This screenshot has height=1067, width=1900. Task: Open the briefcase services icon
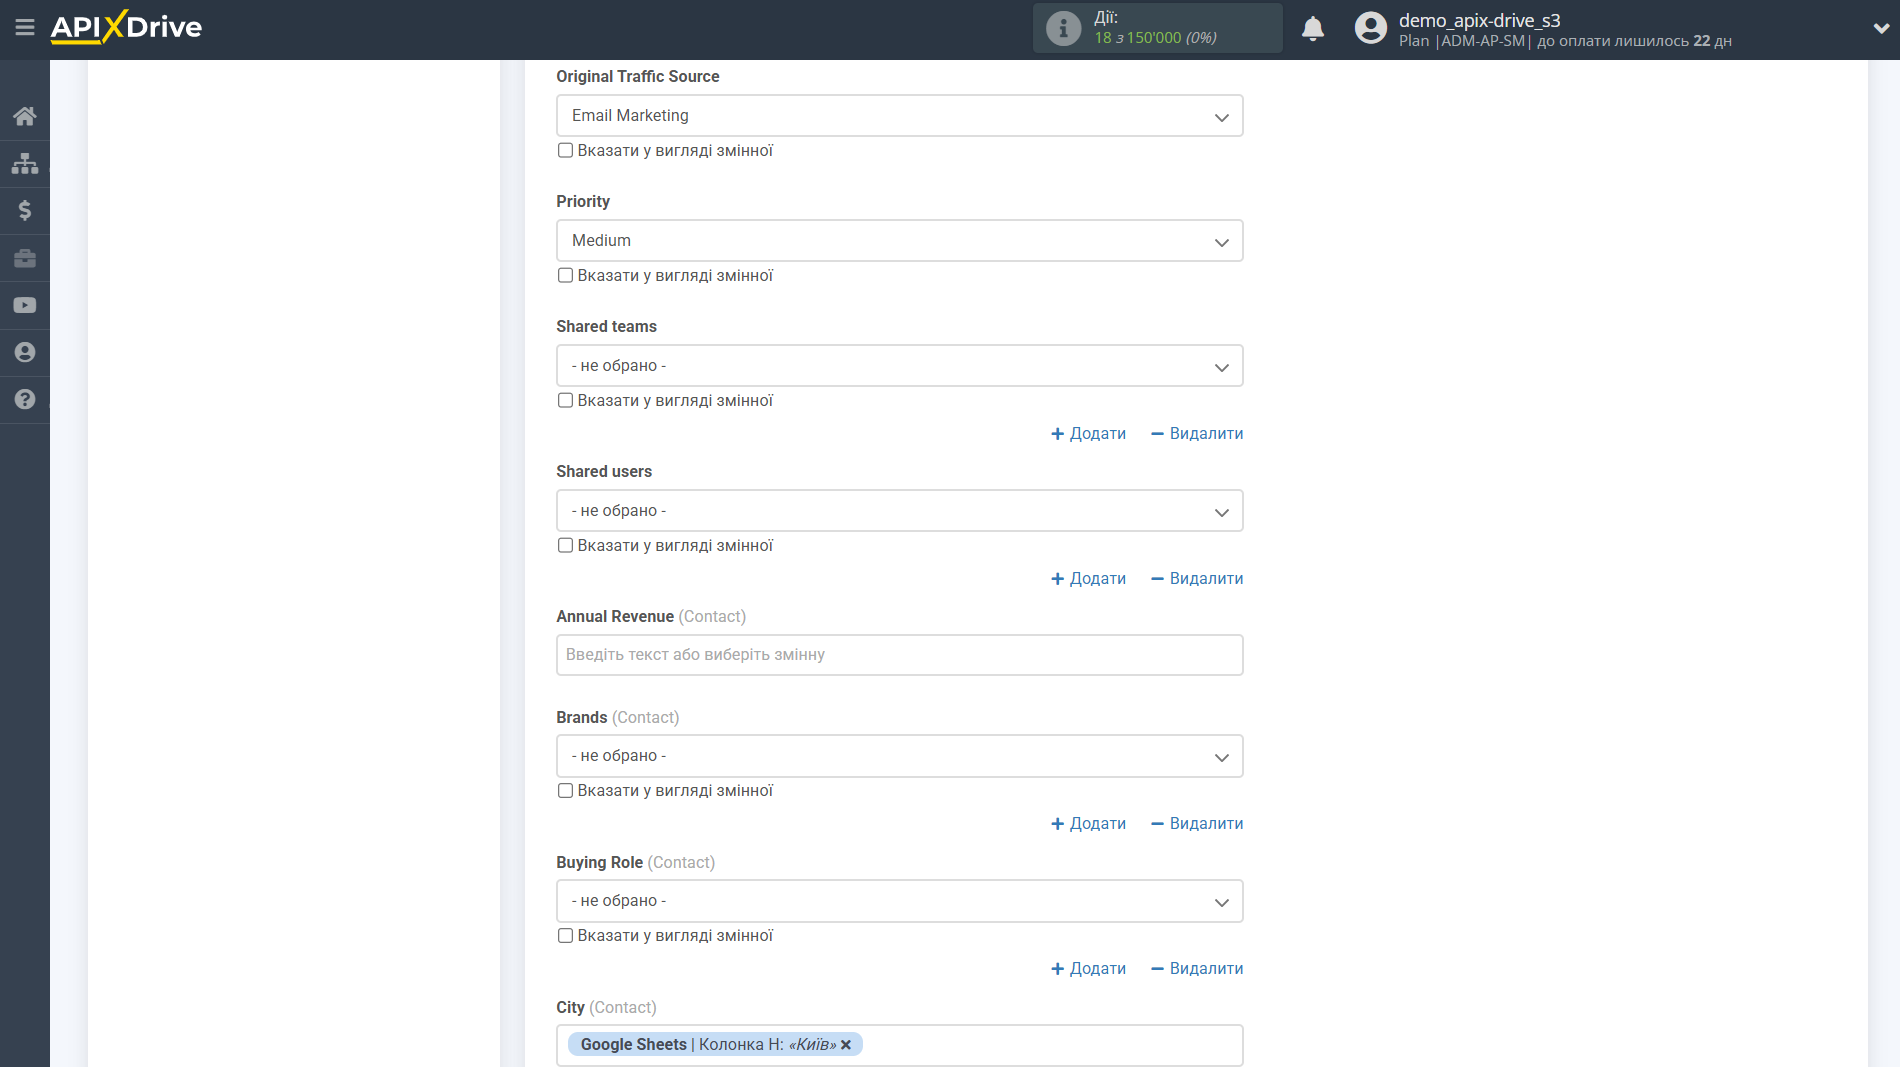tap(25, 258)
